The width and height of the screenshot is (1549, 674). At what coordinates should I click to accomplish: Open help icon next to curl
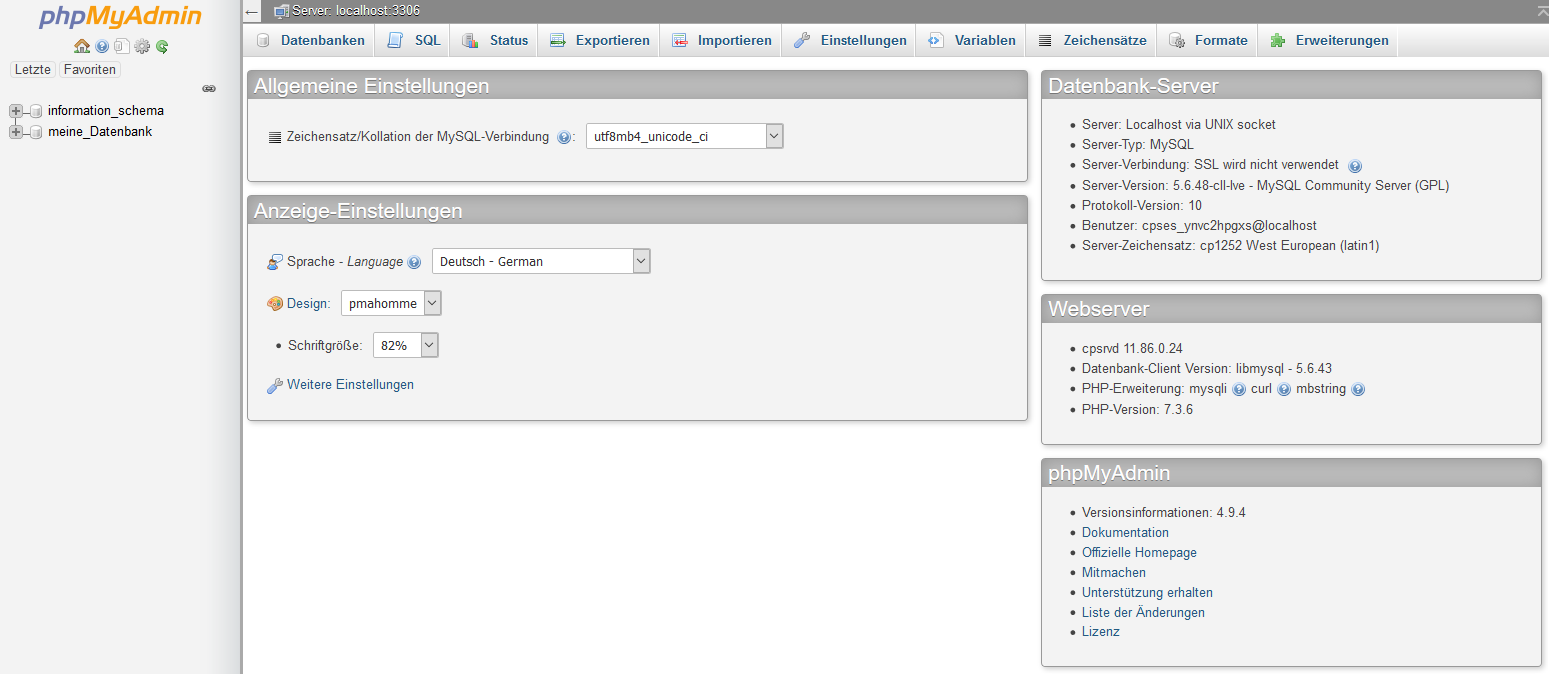[1284, 390]
